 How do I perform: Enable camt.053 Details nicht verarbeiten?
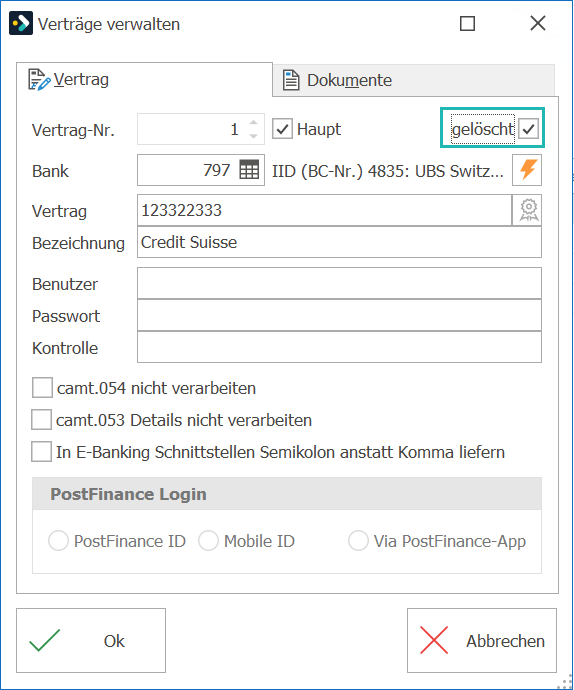[x=41, y=419]
